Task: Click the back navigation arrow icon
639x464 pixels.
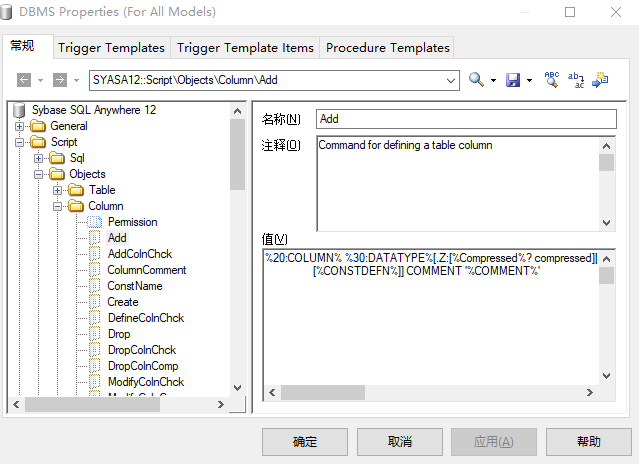Action: pyautogui.click(x=24, y=80)
